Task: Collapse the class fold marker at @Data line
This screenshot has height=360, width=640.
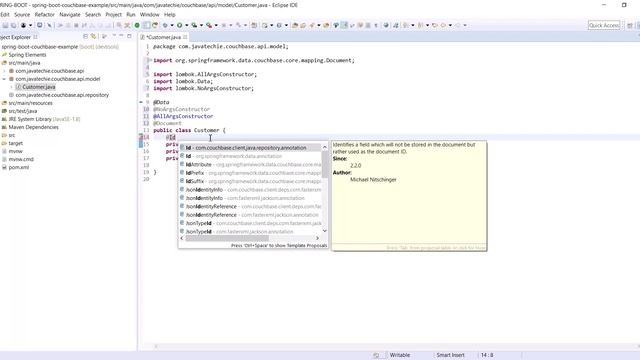Action: coord(141,102)
